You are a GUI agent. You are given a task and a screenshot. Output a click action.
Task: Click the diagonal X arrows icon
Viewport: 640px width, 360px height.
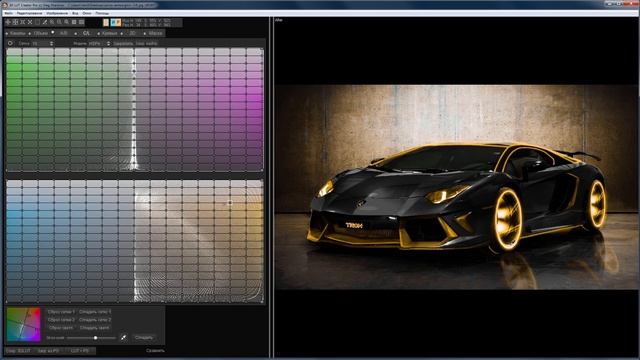(x=30, y=22)
